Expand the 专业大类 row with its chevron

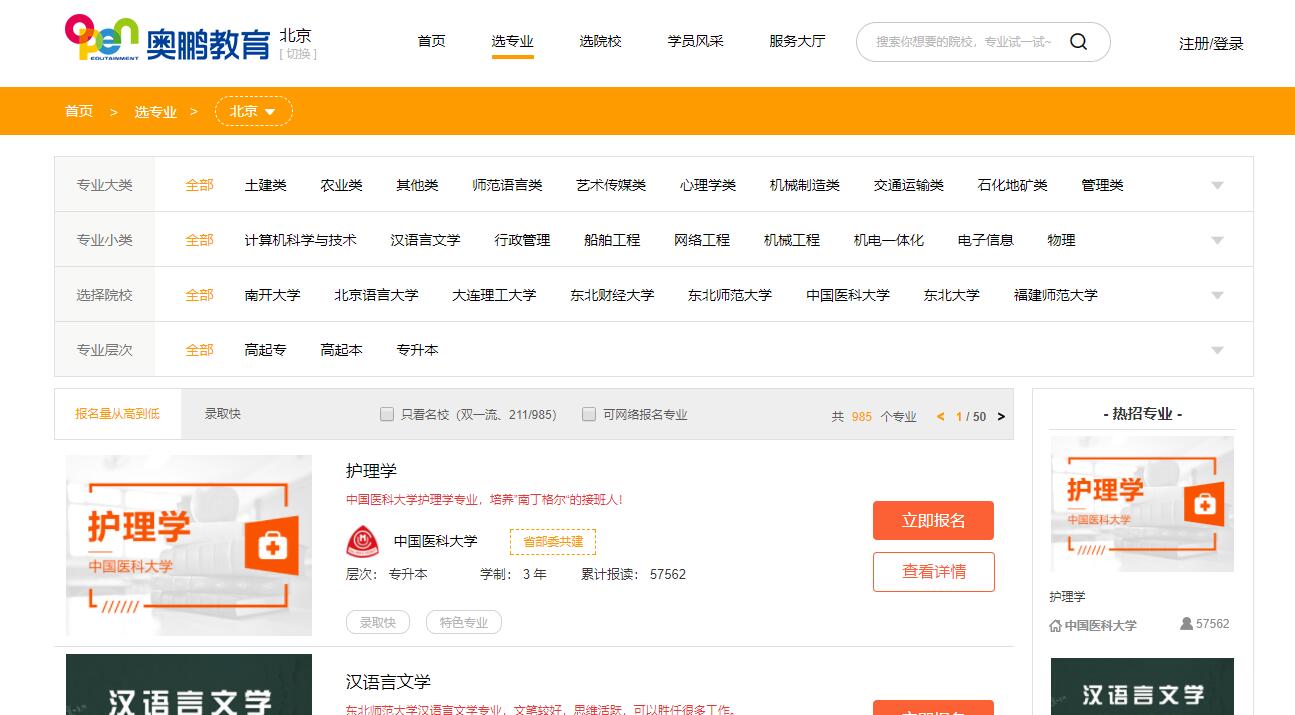(x=1217, y=184)
